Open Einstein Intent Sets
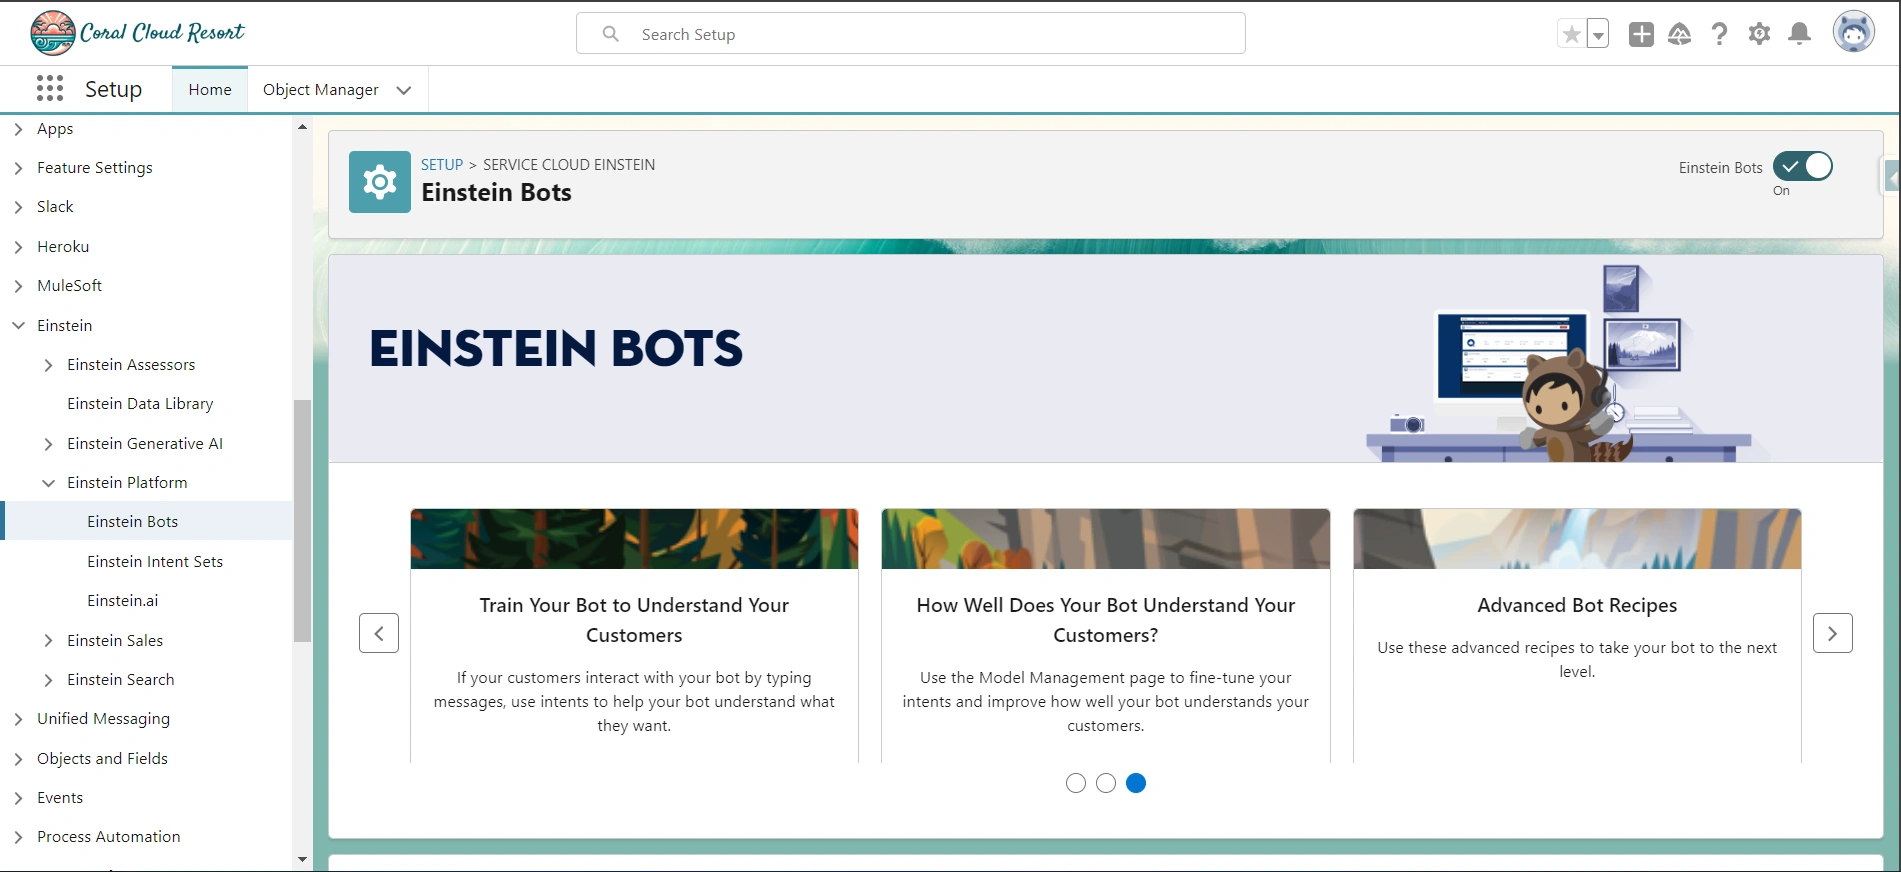The height and width of the screenshot is (872, 1901). [x=155, y=562]
